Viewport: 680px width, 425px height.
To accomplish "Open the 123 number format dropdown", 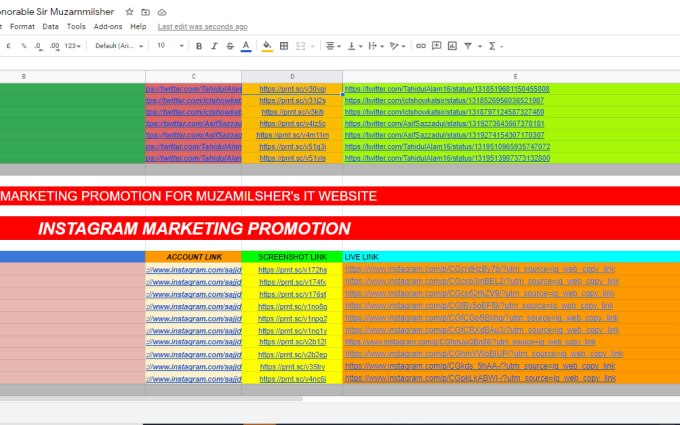I will point(72,46).
